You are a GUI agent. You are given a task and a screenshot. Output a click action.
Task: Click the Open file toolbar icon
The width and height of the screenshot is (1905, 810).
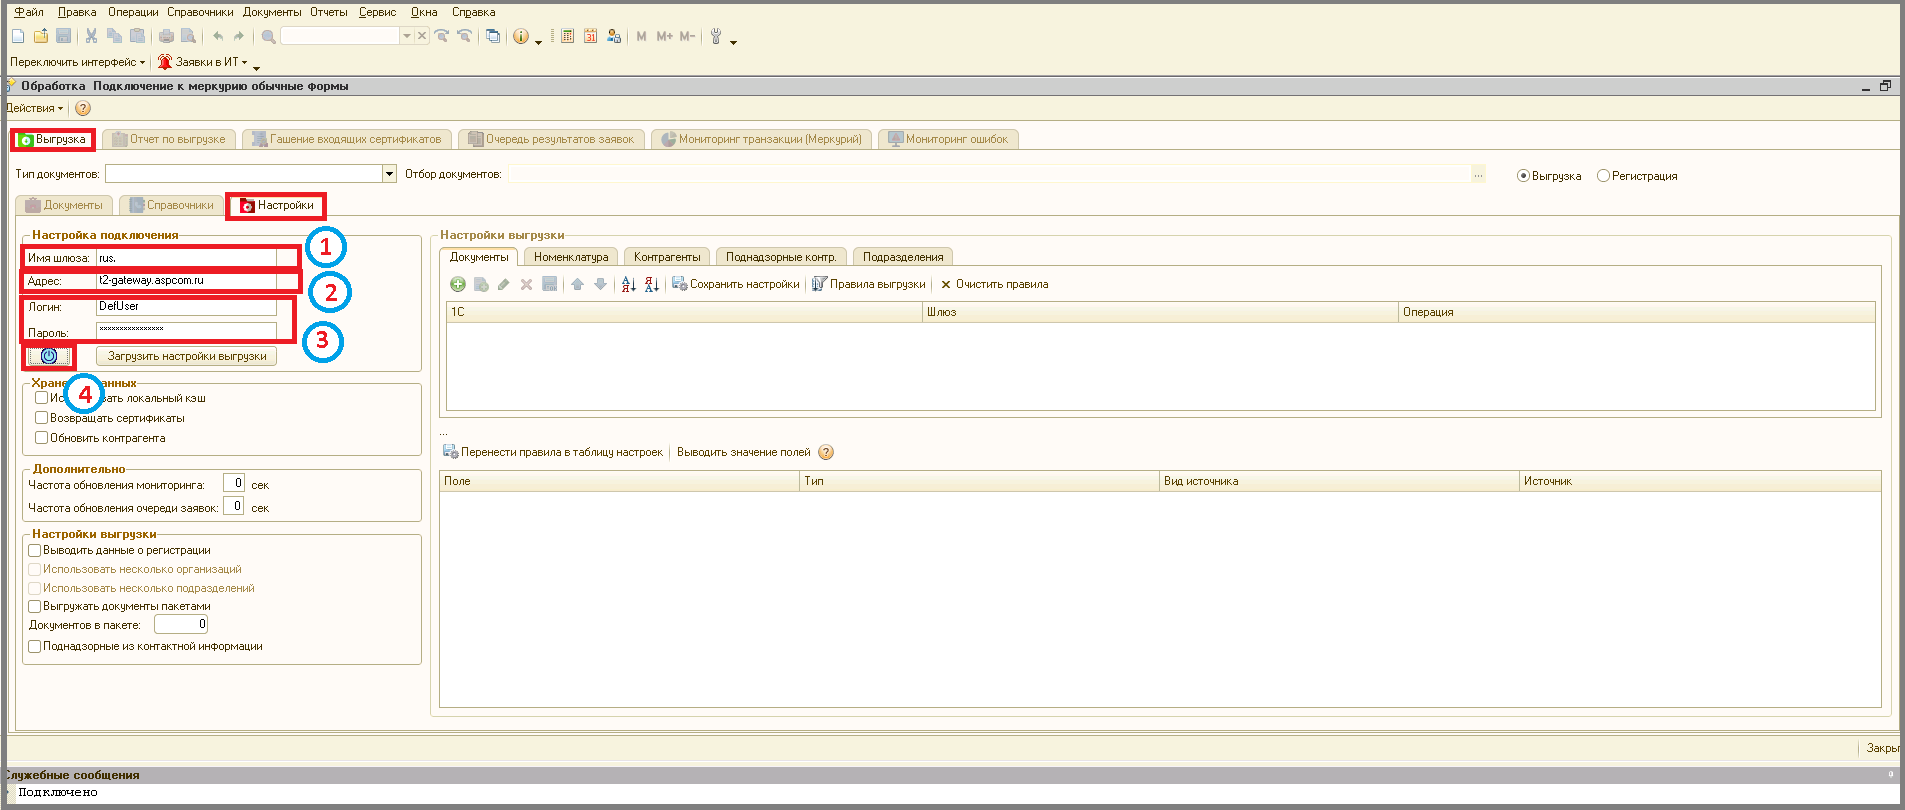point(41,36)
